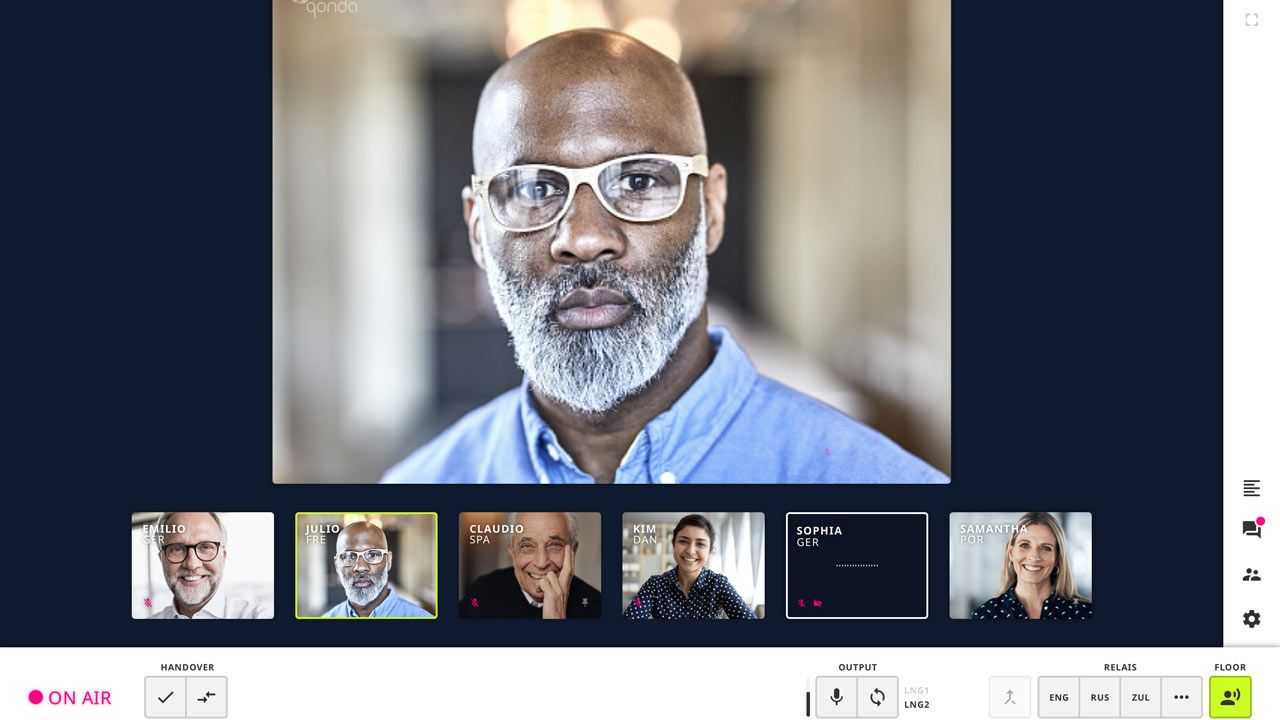
Task: Toggle the Floor audio button
Action: click(1230, 697)
